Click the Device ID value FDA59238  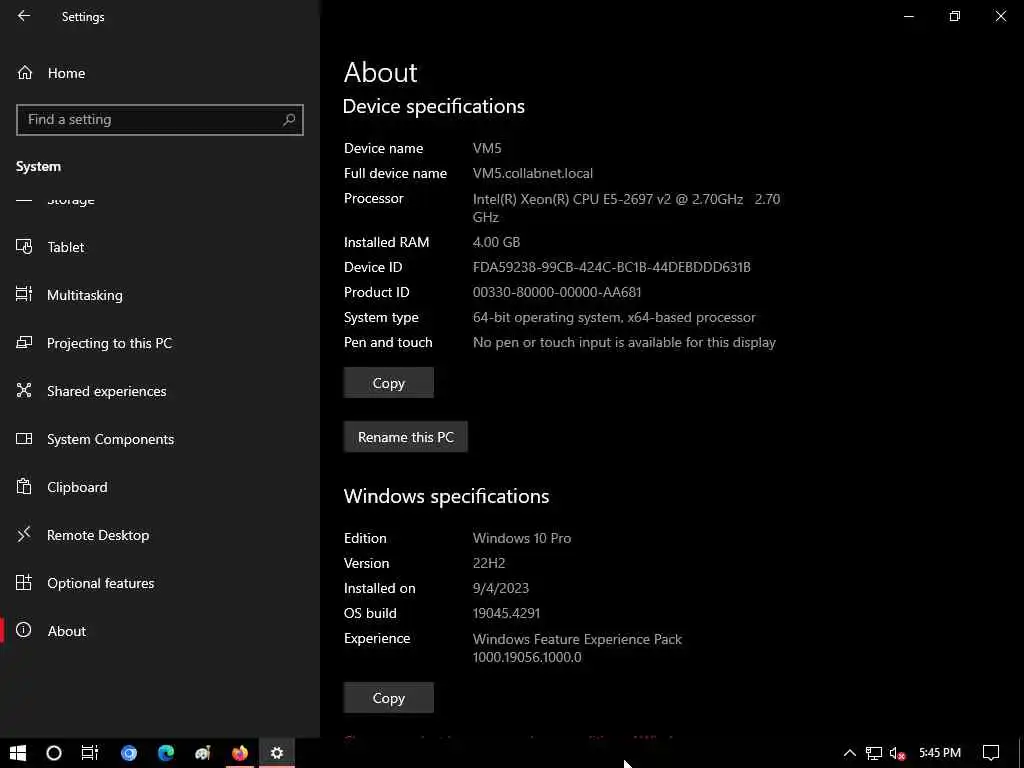612,267
